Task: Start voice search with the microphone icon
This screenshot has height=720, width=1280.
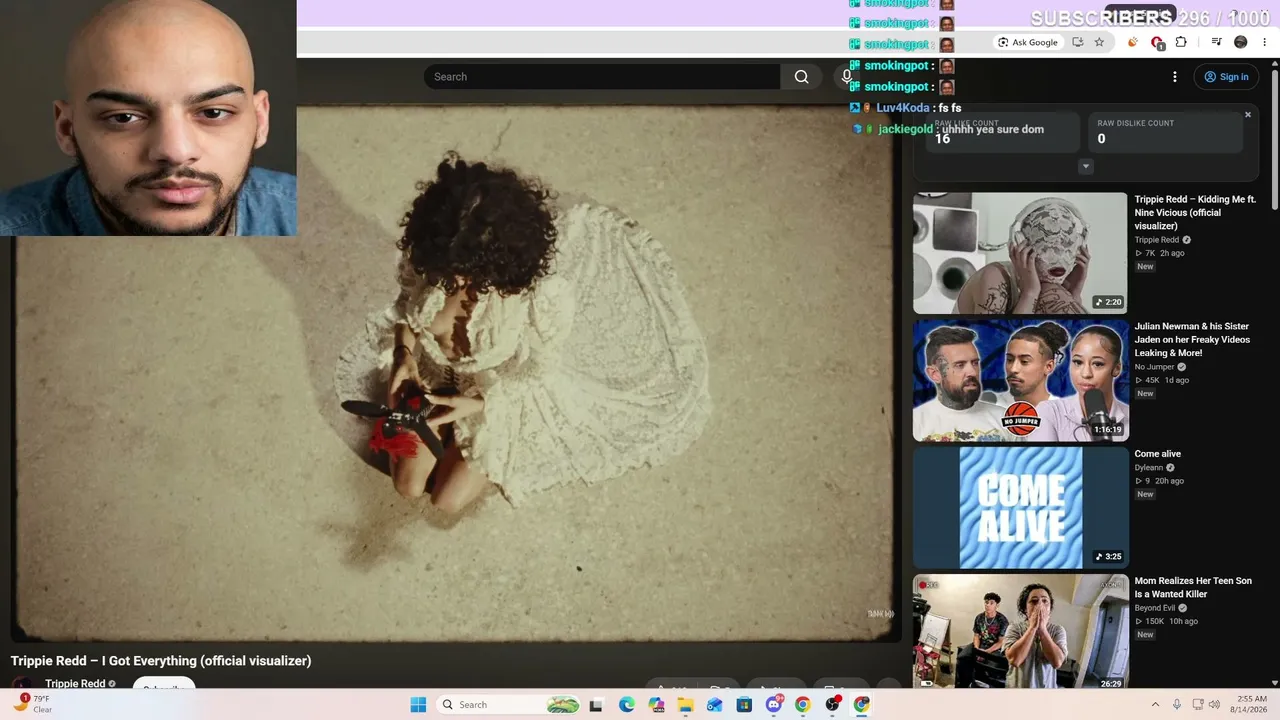Action: tap(846, 77)
